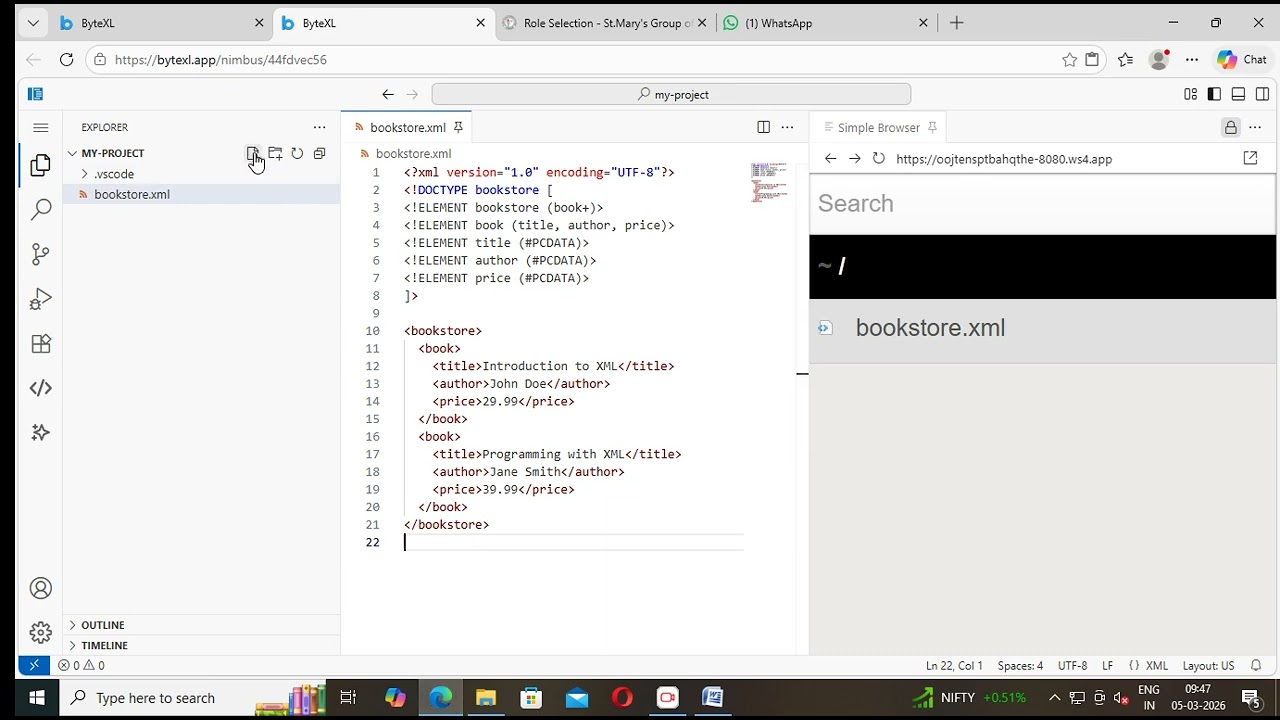Add page to favorites star in Edge
The image size is (1280, 720).
tap(1069, 60)
